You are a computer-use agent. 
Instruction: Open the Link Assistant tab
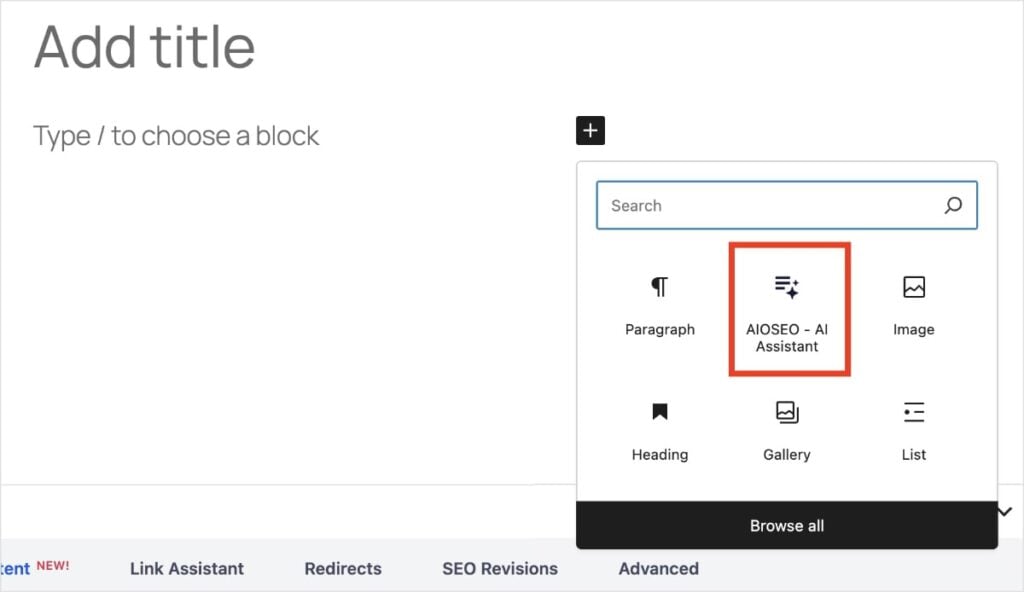187,568
